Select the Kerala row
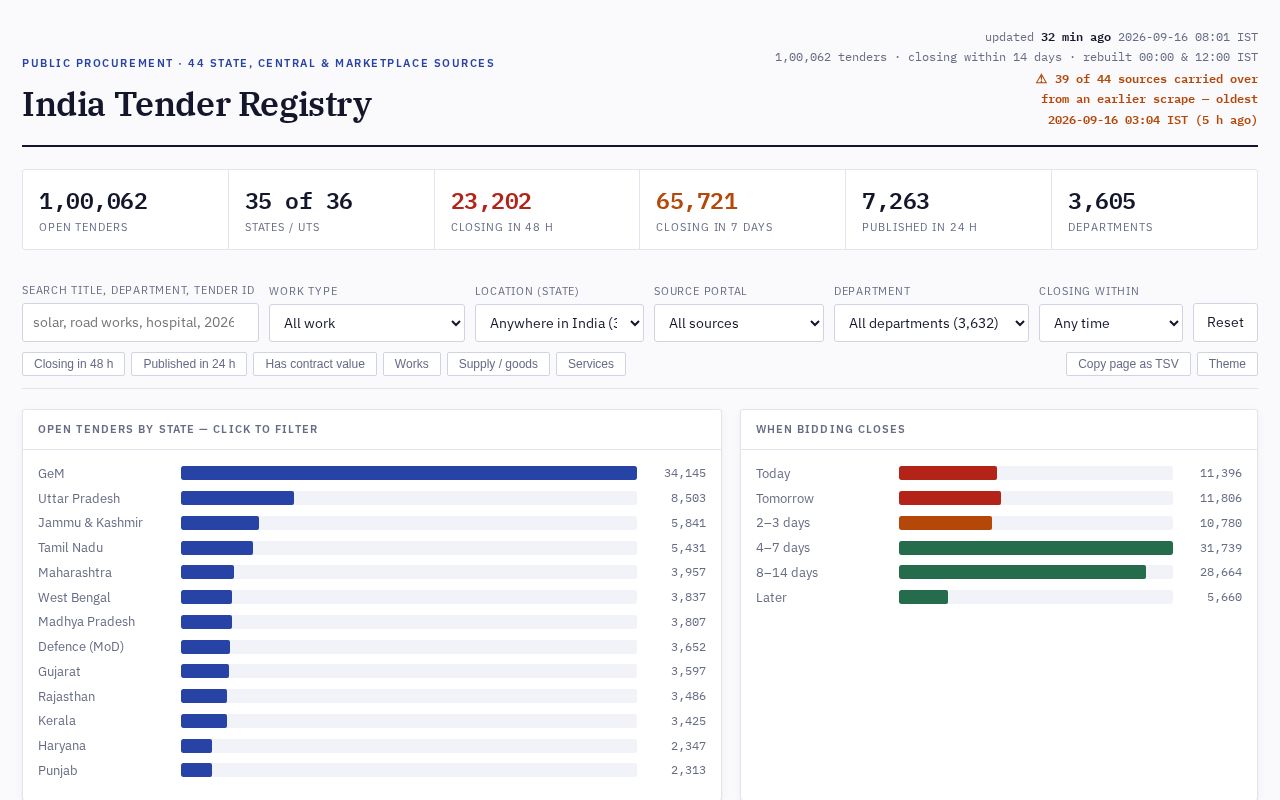 (x=372, y=721)
